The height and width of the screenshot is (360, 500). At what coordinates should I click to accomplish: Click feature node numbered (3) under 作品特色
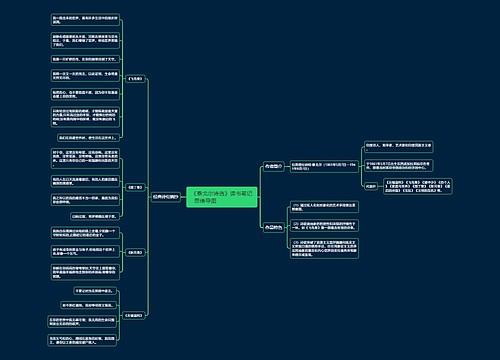[324, 248]
